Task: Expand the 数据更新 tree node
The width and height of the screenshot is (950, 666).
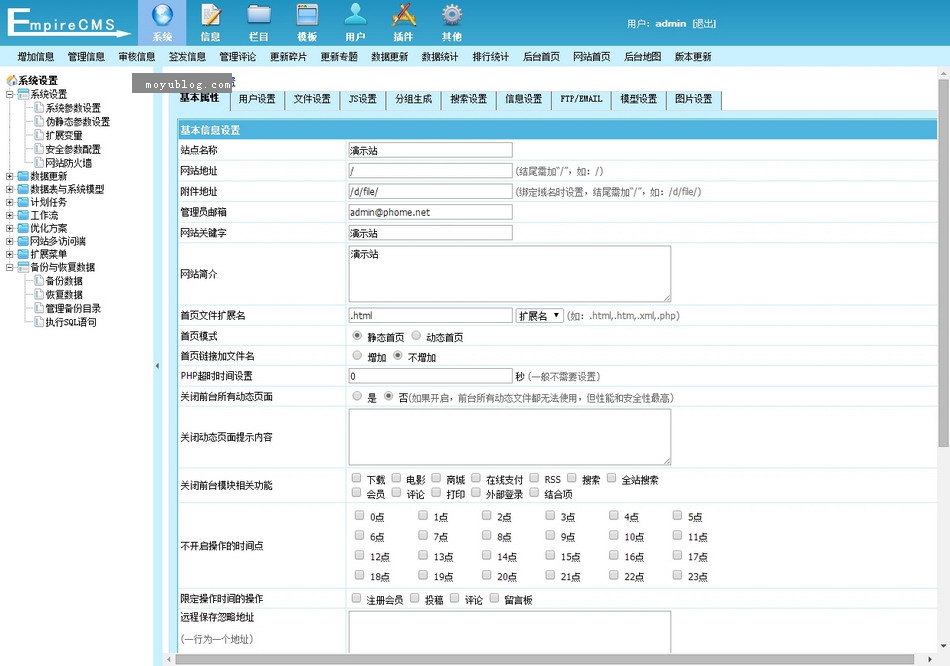Action: point(10,176)
